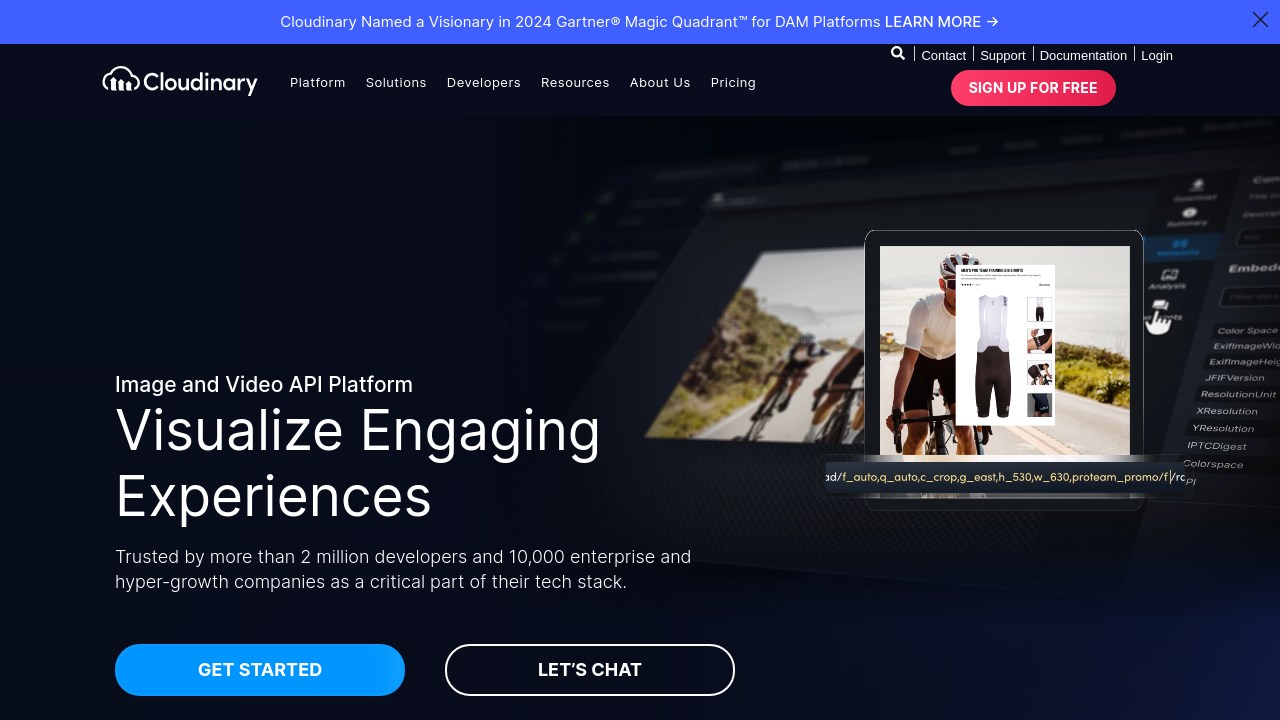The image size is (1280, 720).
Task: Click the LET'S CHAT button
Action: [590, 670]
